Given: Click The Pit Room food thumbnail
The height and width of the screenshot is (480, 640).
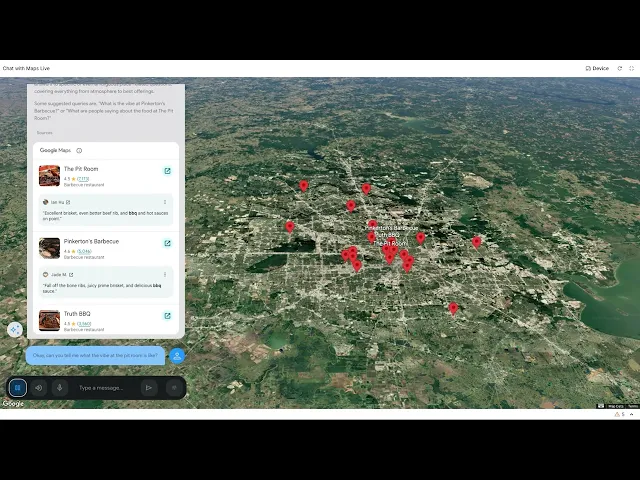Looking at the screenshot, I should coord(49,176).
